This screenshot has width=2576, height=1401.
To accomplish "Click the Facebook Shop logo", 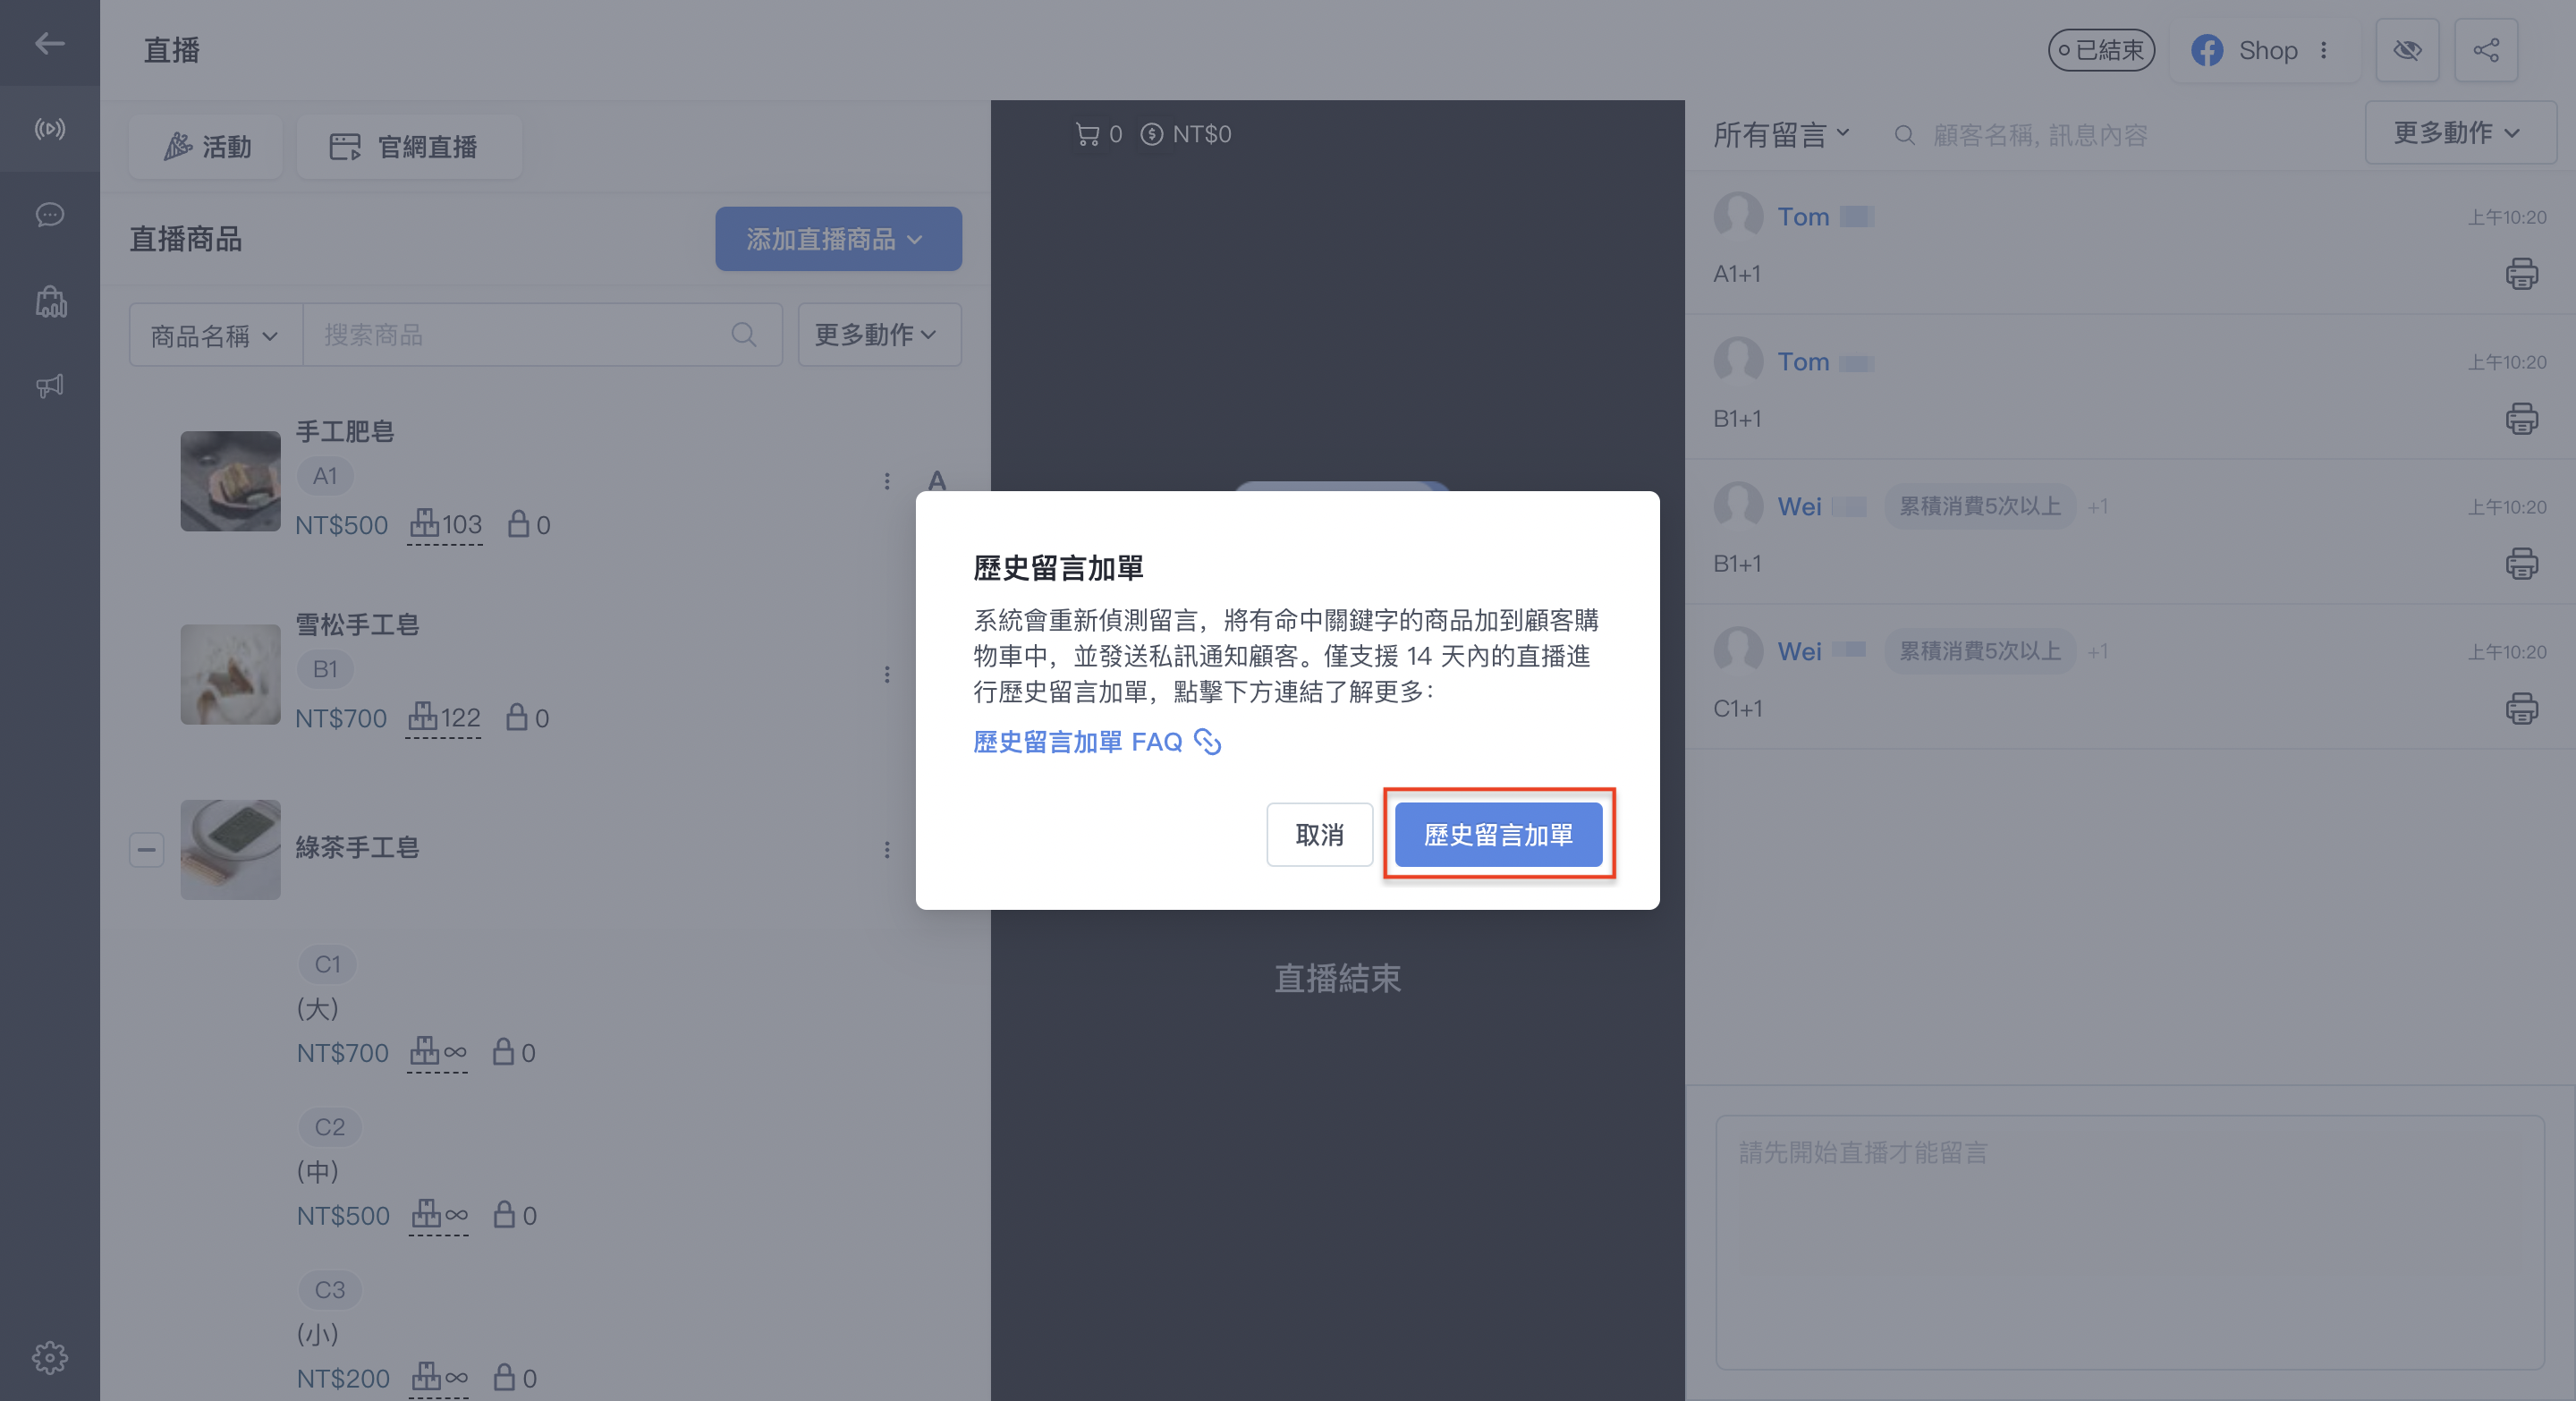I will pyautogui.click(x=2207, y=50).
